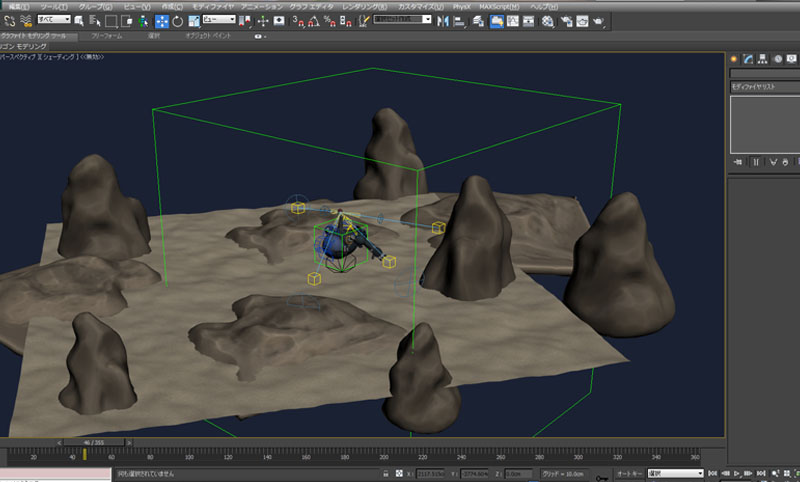Click the Select by Name icon

tap(95, 21)
